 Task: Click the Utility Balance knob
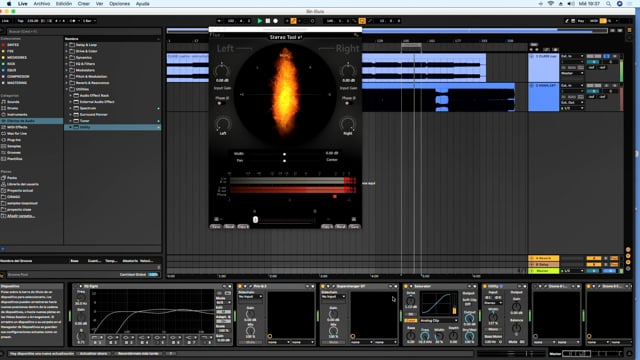coord(516,328)
